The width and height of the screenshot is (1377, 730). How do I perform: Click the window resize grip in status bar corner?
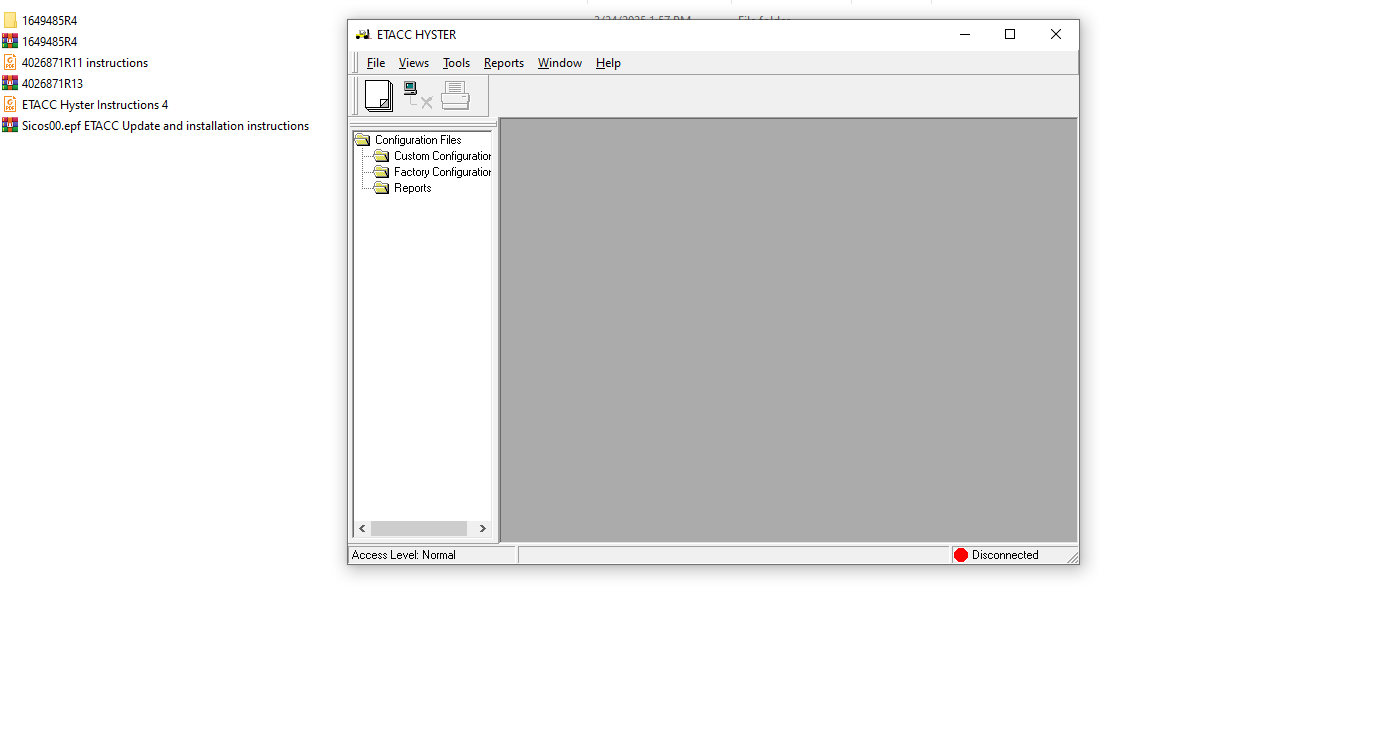1072,557
